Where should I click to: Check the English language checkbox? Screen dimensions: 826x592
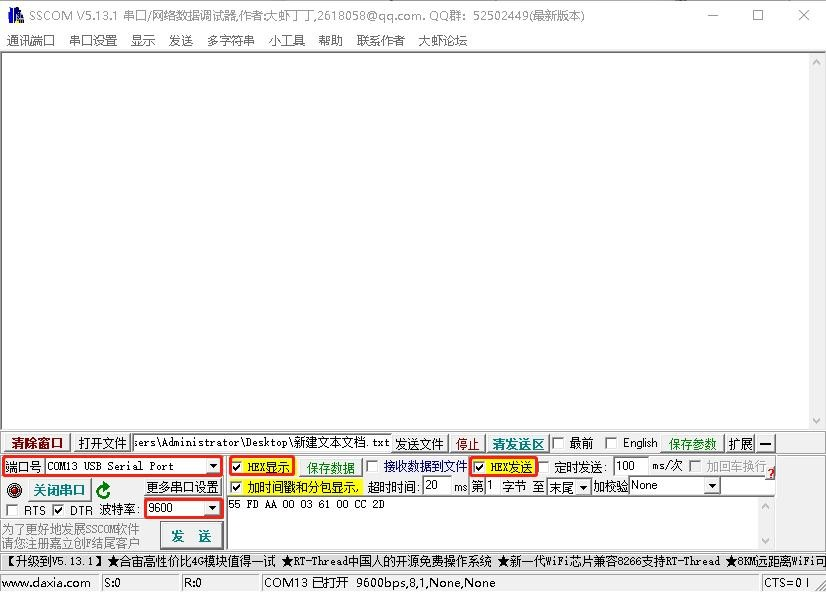(611, 443)
